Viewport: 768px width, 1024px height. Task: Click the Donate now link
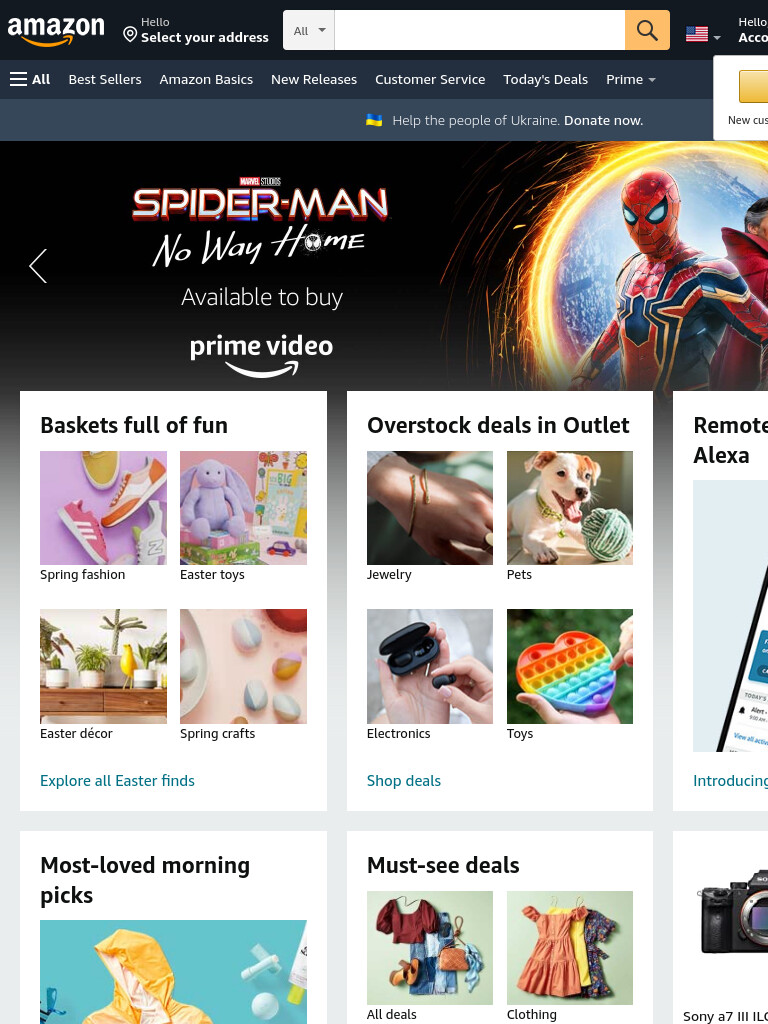[x=603, y=120]
